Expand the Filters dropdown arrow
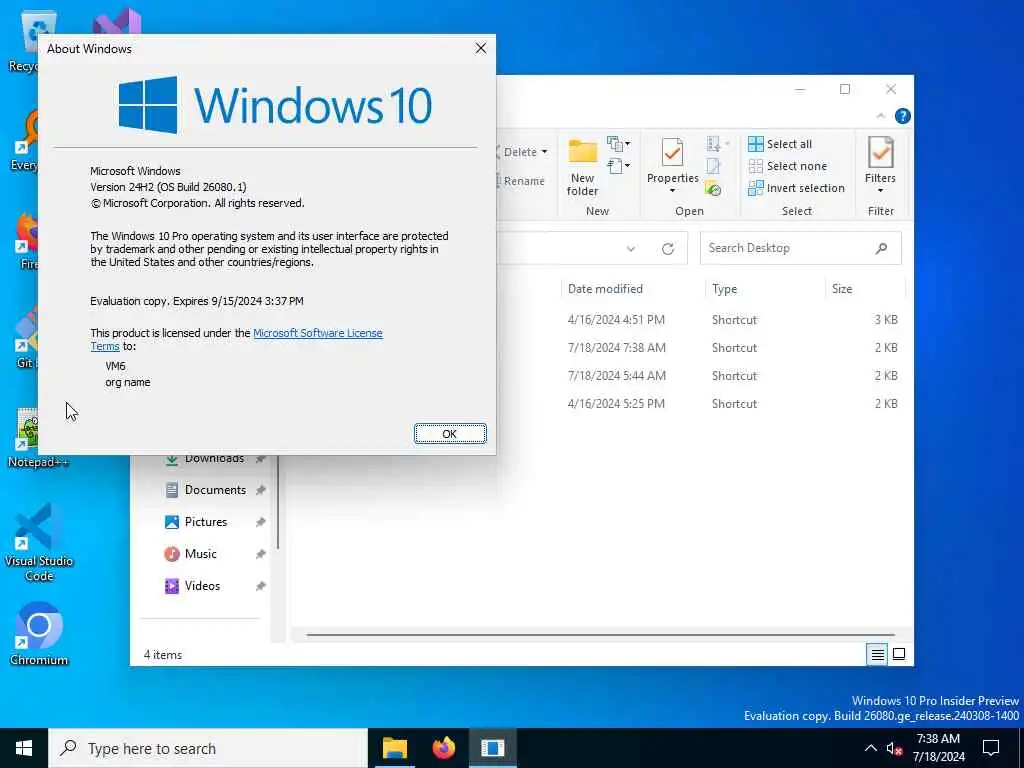The image size is (1024, 768). click(x=880, y=191)
